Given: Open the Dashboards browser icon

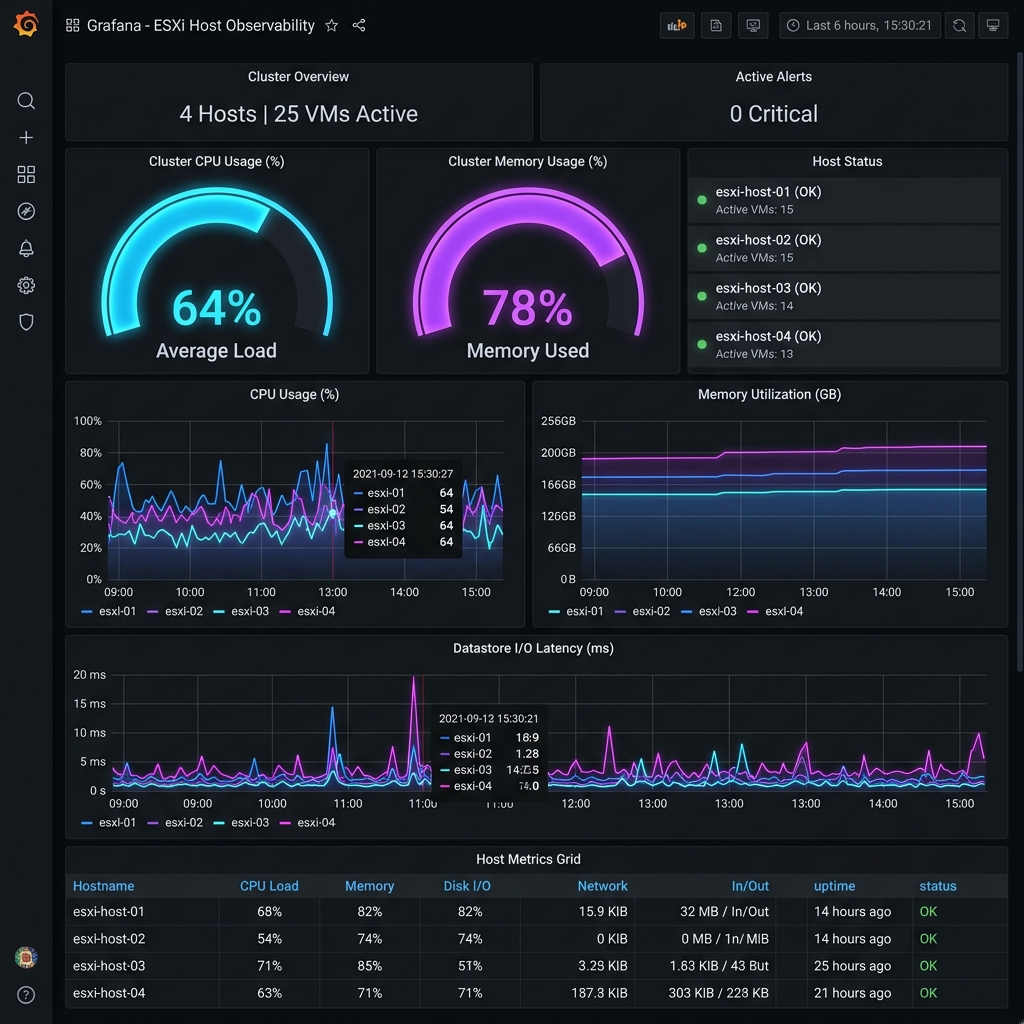Looking at the screenshot, I should [x=26, y=174].
